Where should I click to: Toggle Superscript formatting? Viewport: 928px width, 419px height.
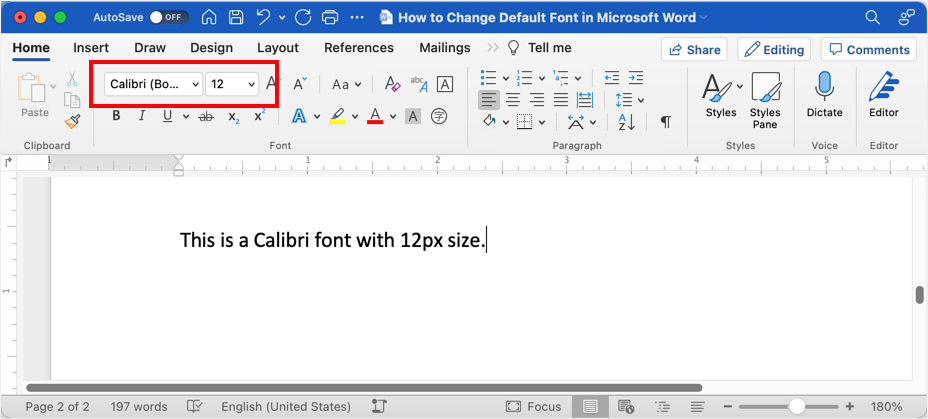coord(259,115)
